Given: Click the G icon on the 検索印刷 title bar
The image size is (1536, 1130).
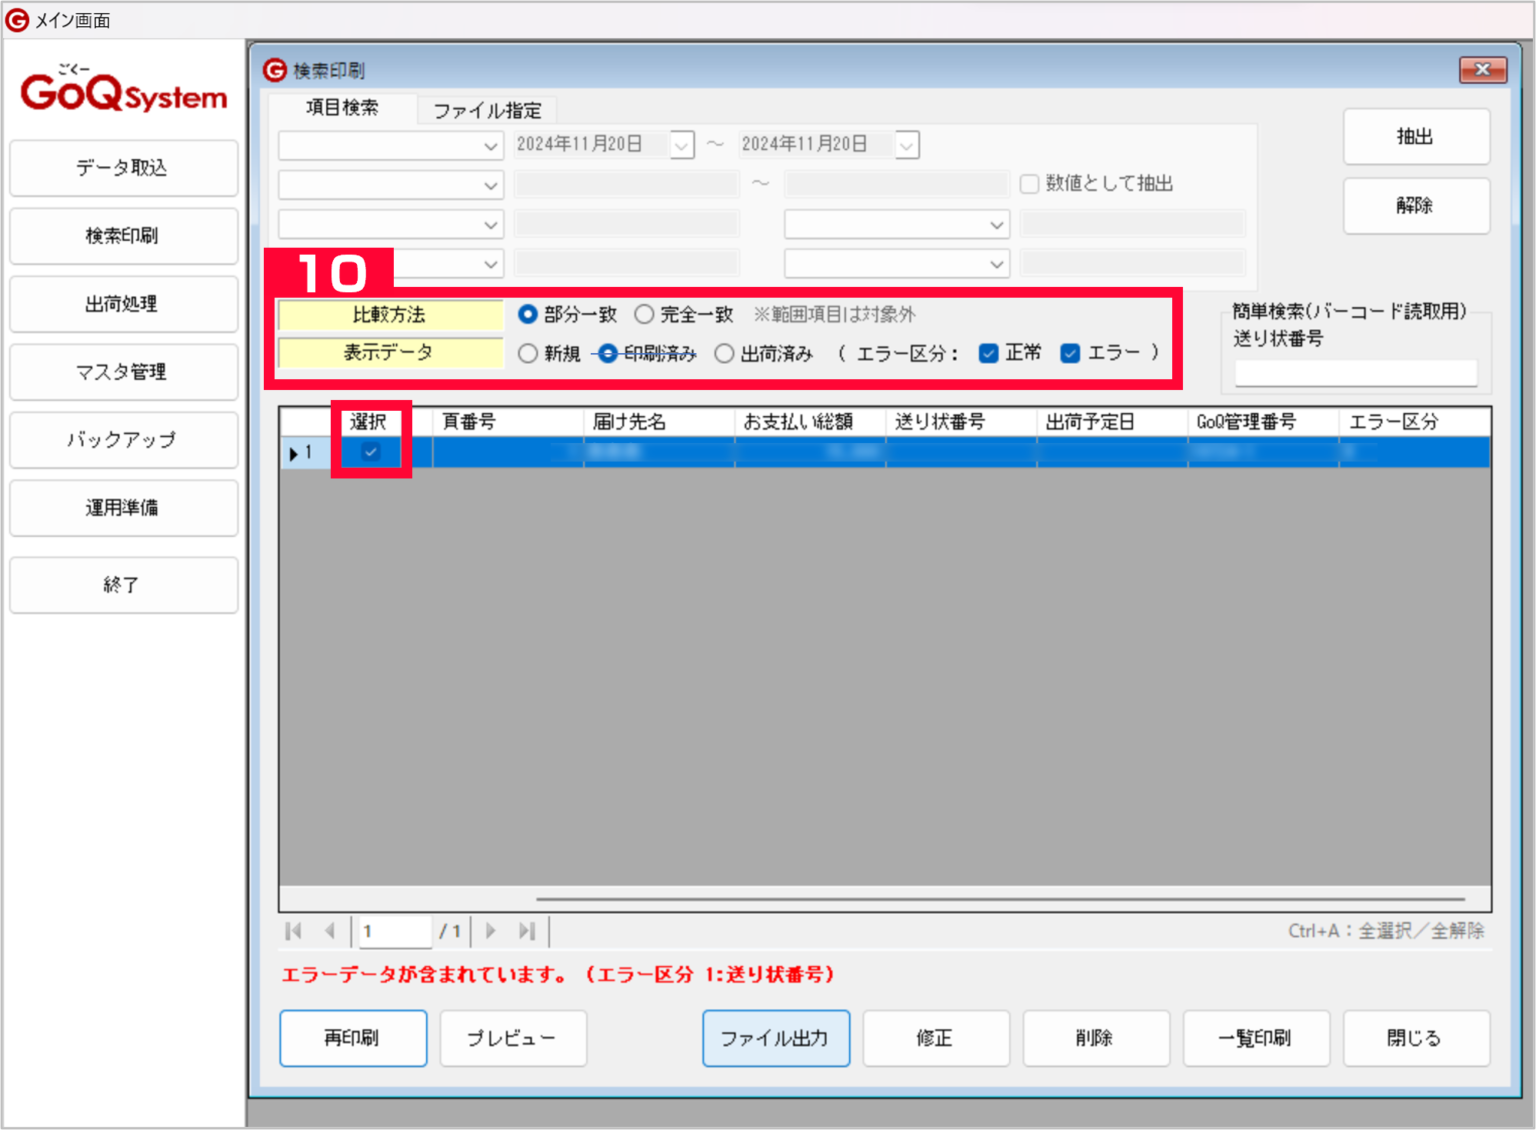Looking at the screenshot, I should (271, 70).
